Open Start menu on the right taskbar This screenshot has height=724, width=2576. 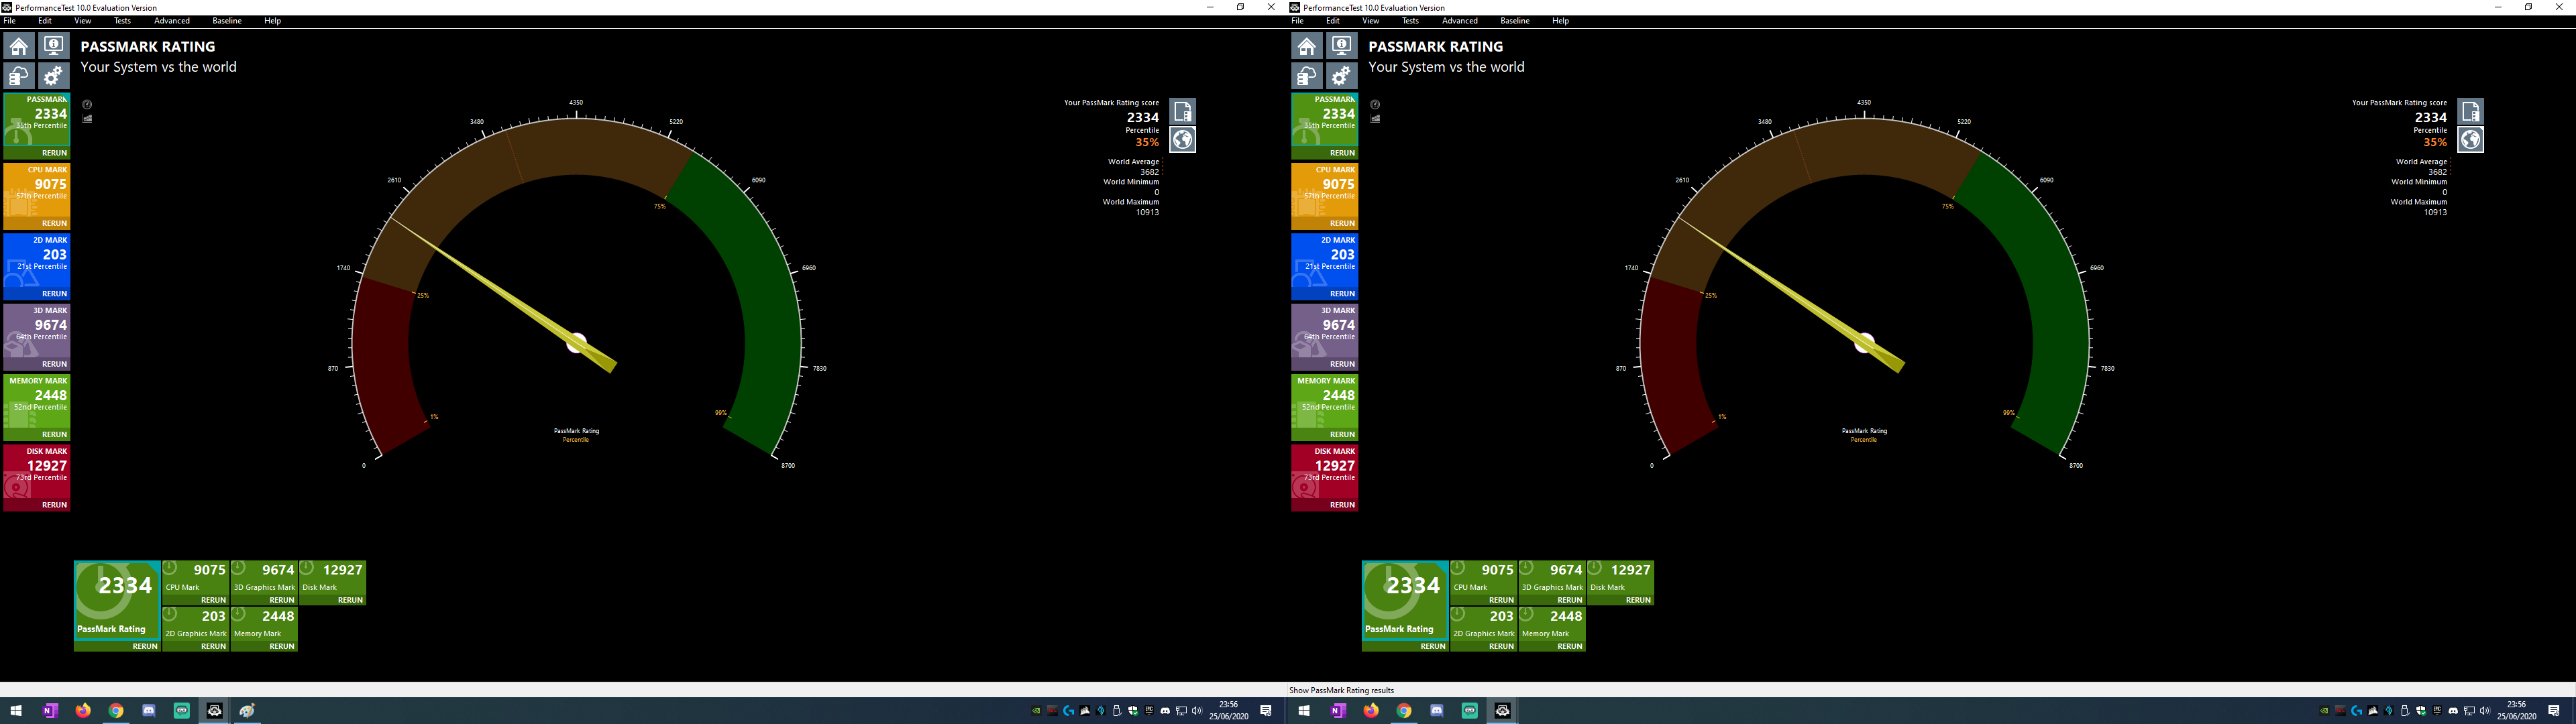1304,711
